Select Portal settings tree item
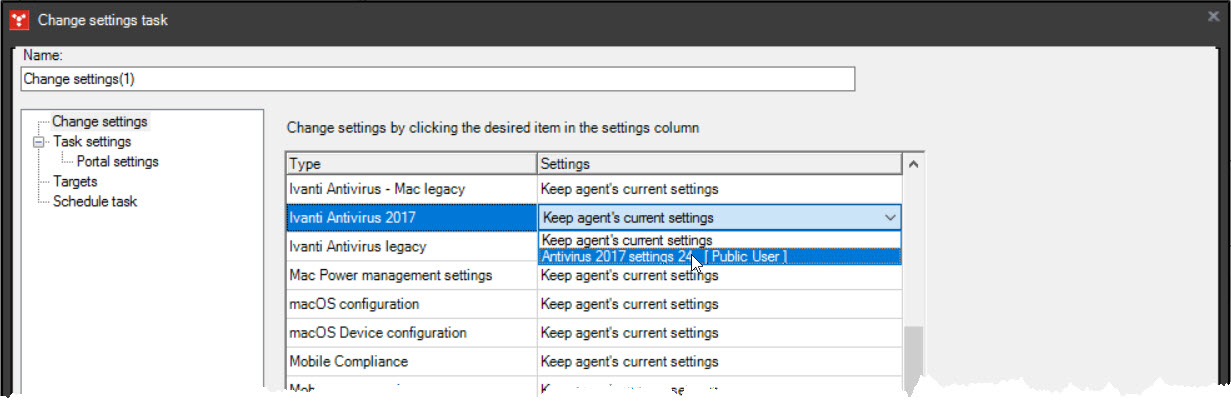Image resolution: width=1231 pixels, height=406 pixels. point(117,162)
